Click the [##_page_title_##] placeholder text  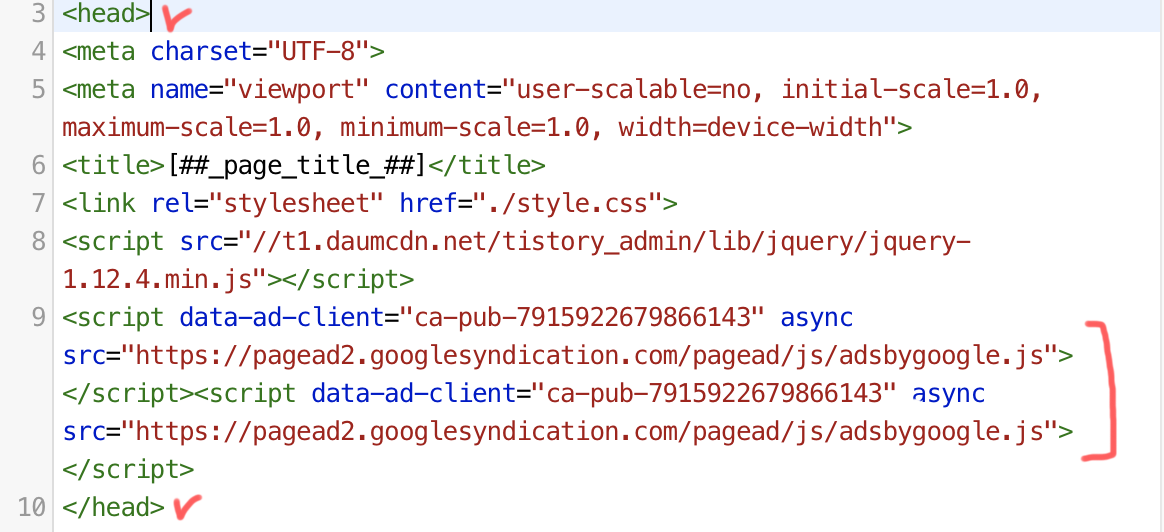coord(296,165)
